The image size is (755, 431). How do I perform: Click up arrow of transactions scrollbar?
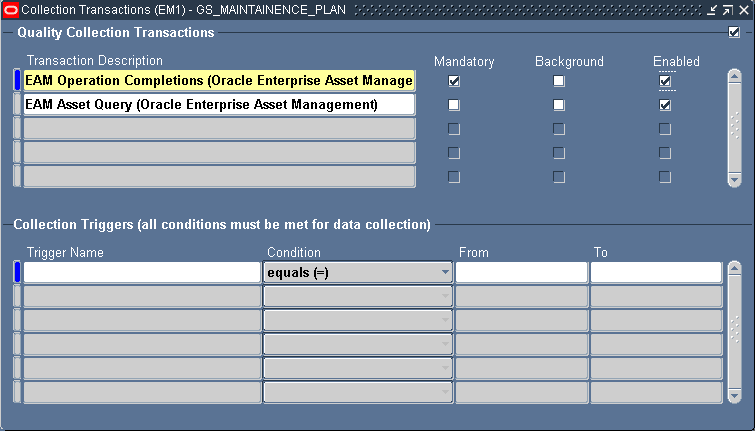point(734,76)
